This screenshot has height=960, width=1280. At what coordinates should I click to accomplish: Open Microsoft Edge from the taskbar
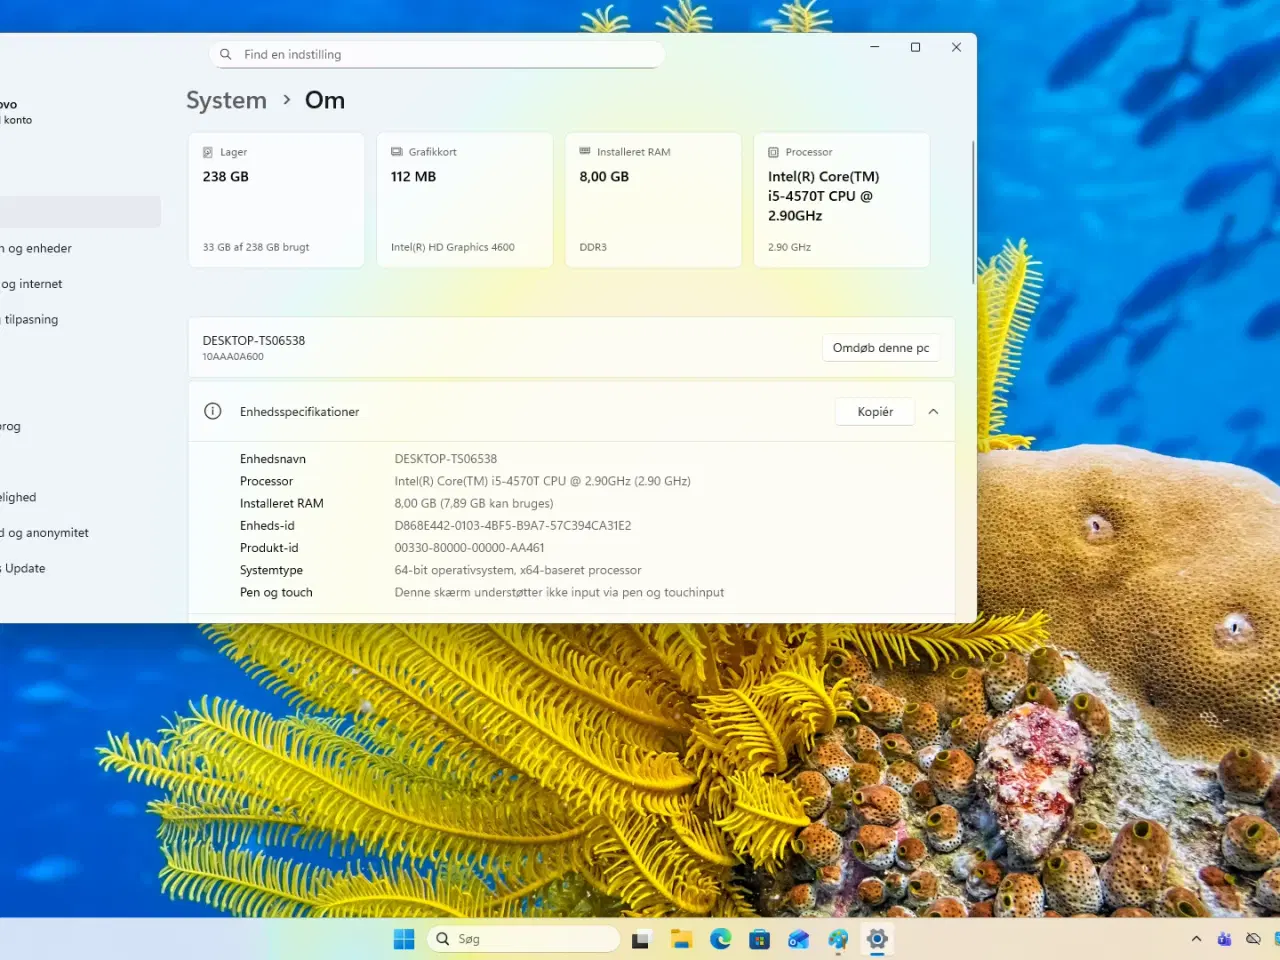pos(721,939)
